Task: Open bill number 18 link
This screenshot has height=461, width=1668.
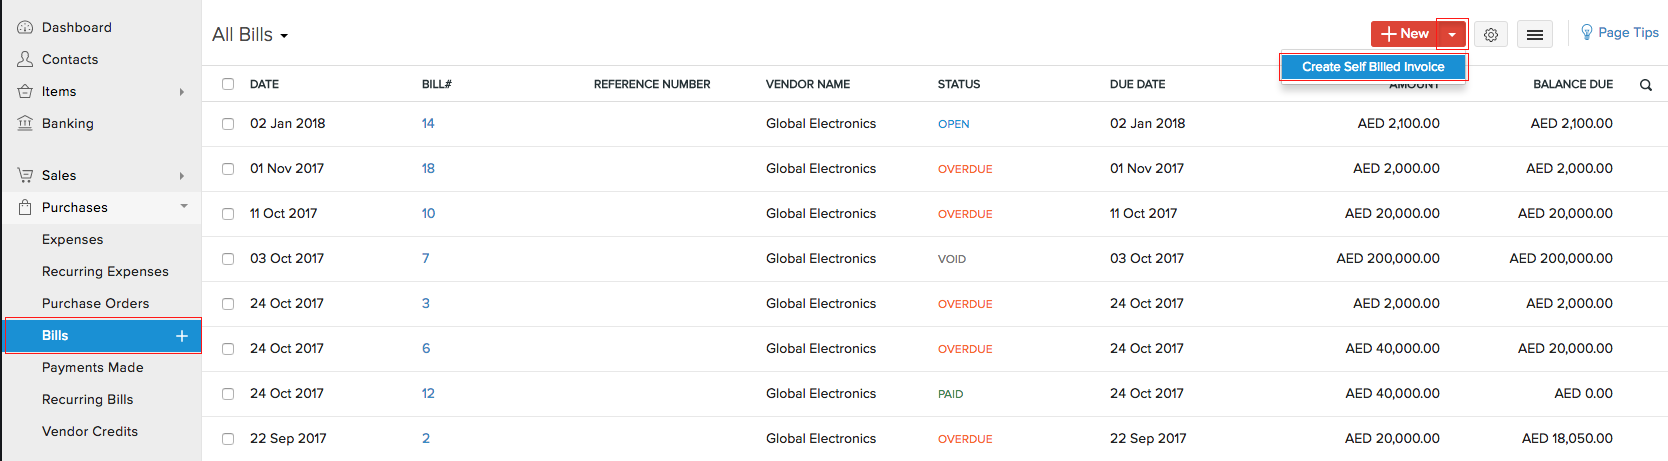Action: pyautogui.click(x=428, y=168)
